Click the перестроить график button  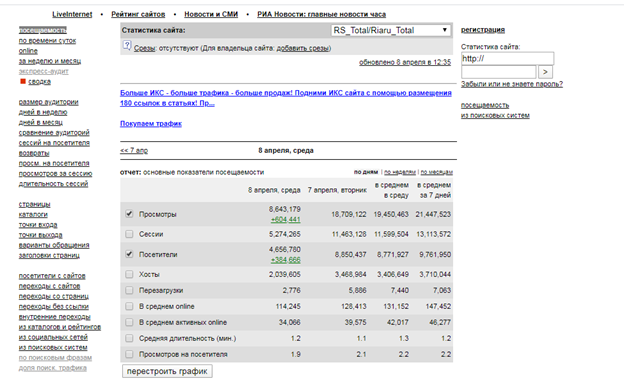167,371
